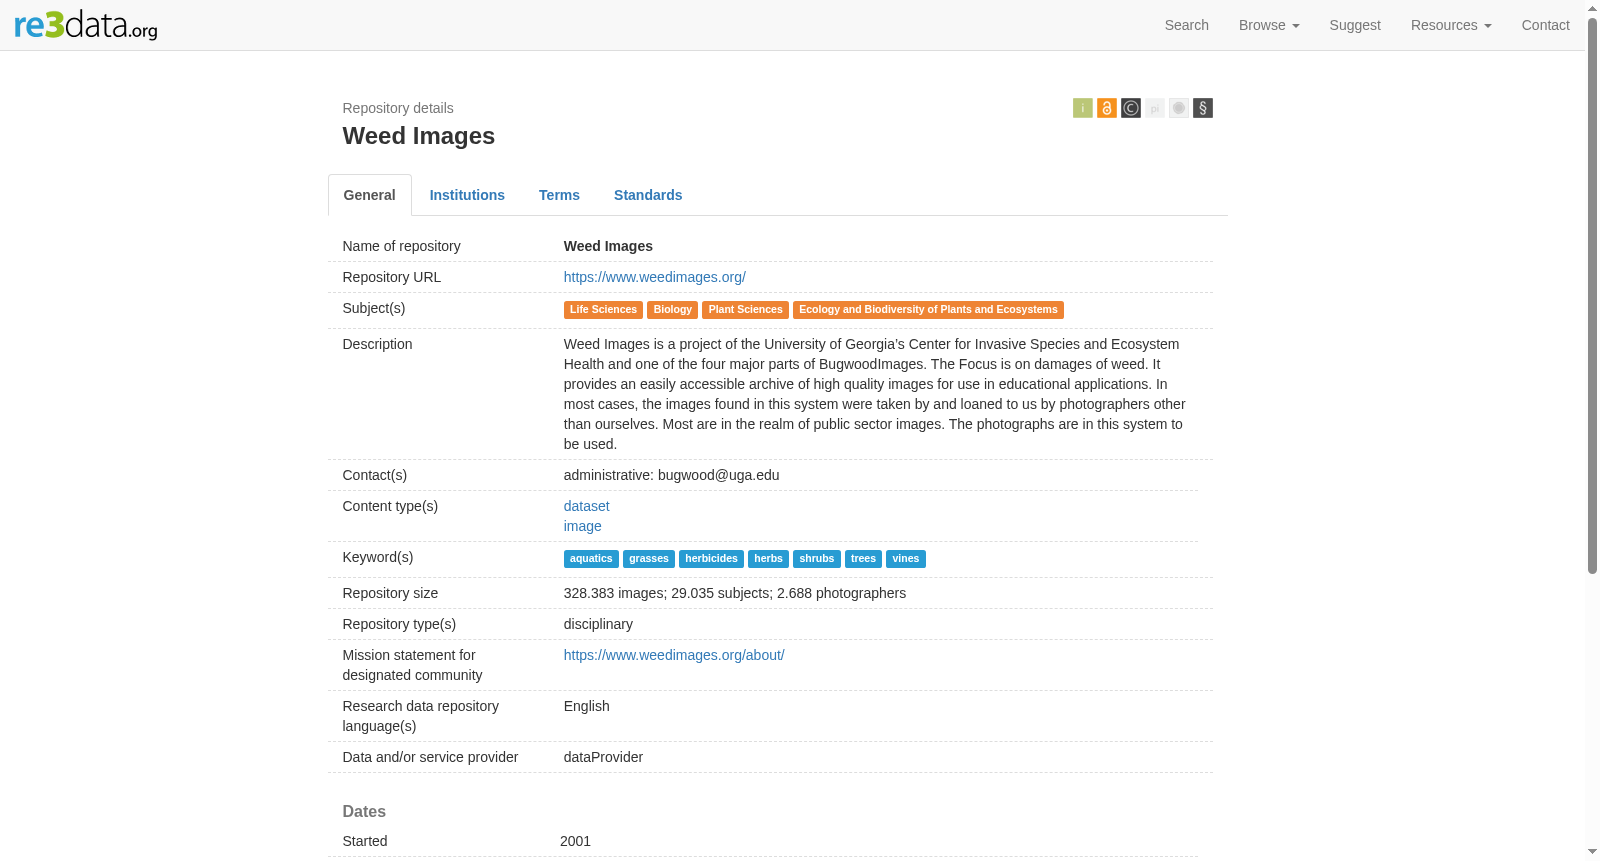Open the re3data.org logo homepage
This screenshot has height=861, width=1600.
pos(86,24)
